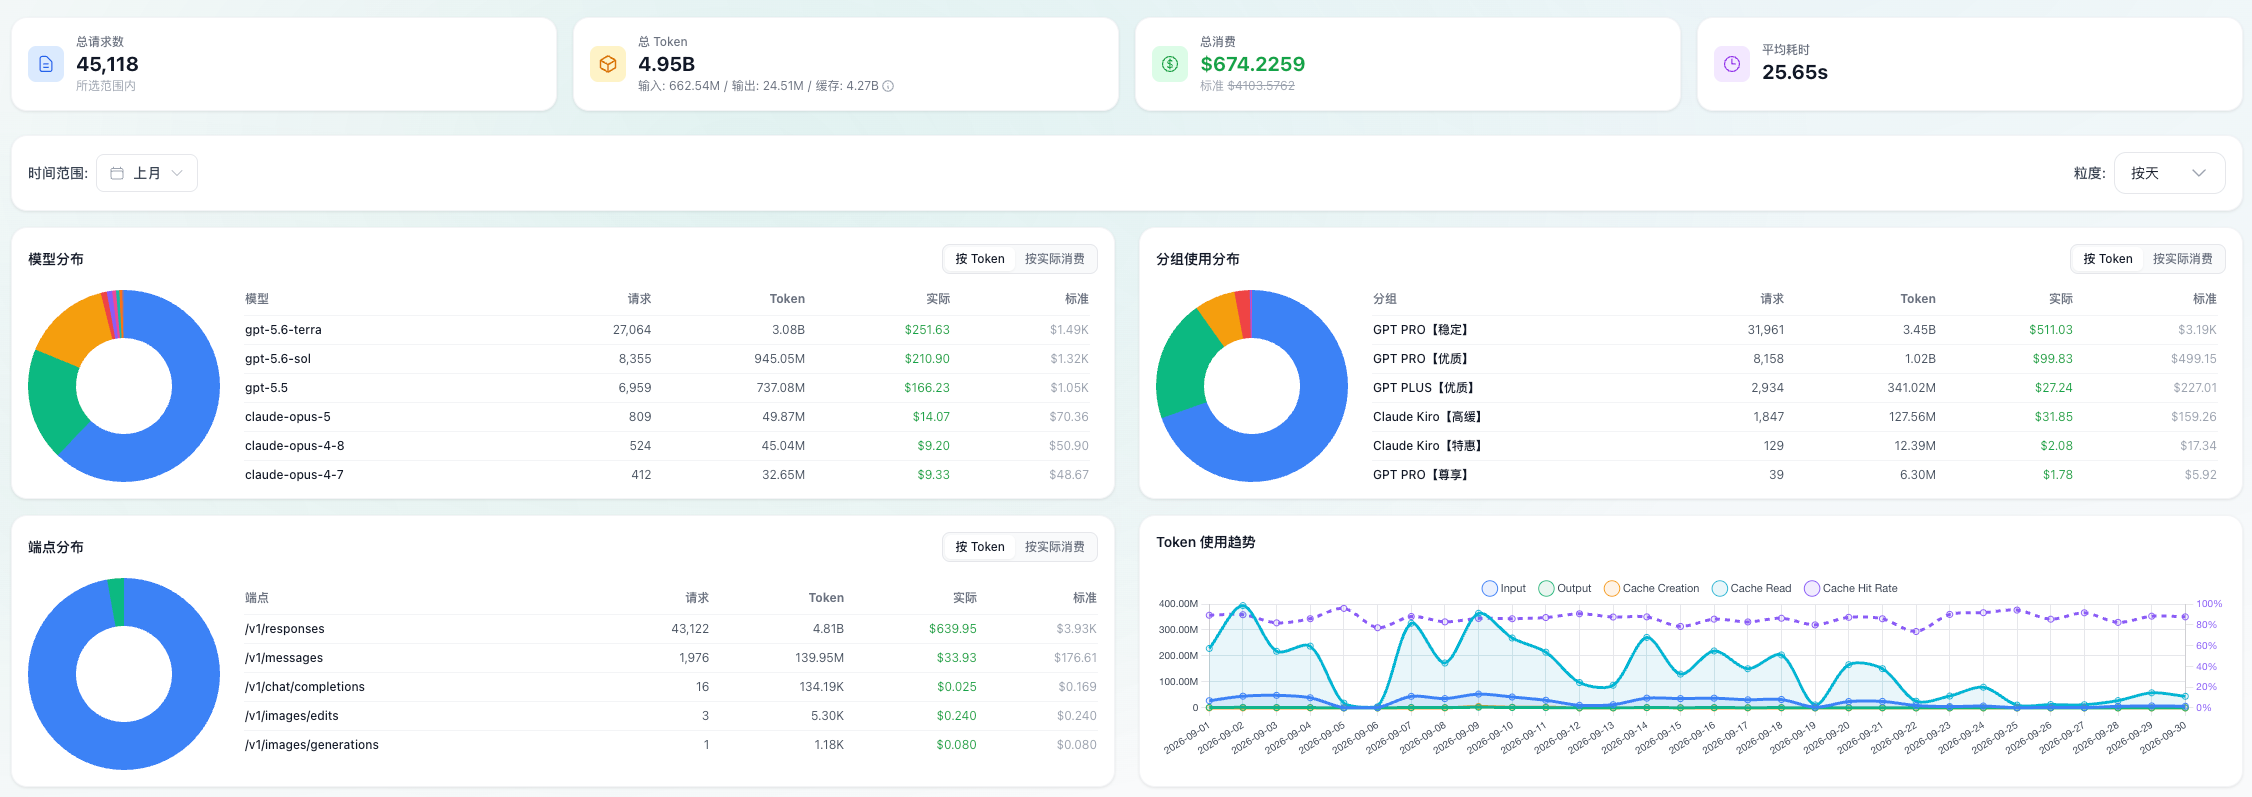Click the Claude Kiro【高缓】group name

(1427, 417)
